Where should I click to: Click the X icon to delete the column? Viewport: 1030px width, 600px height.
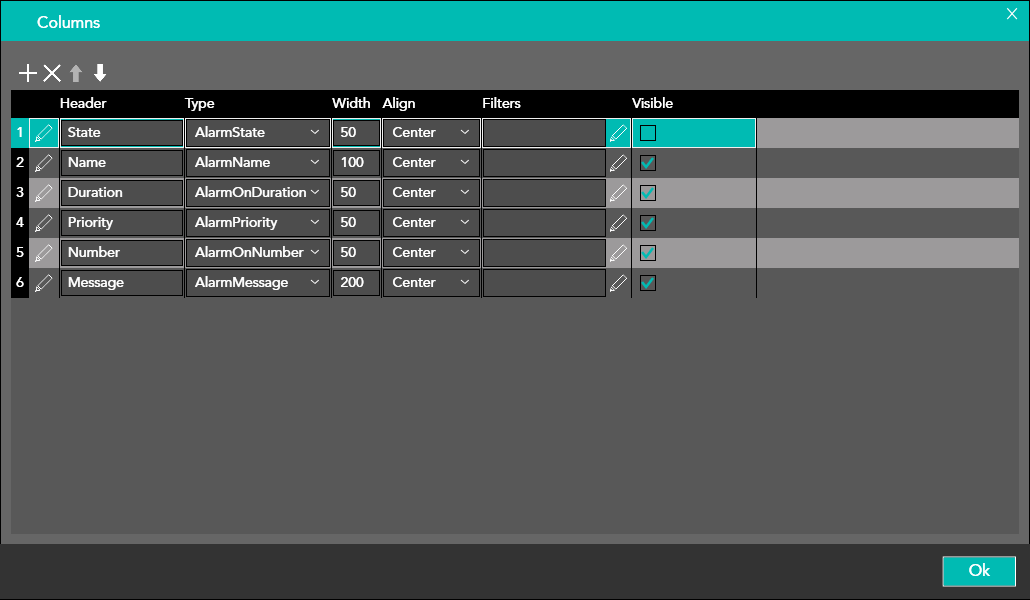(x=52, y=73)
